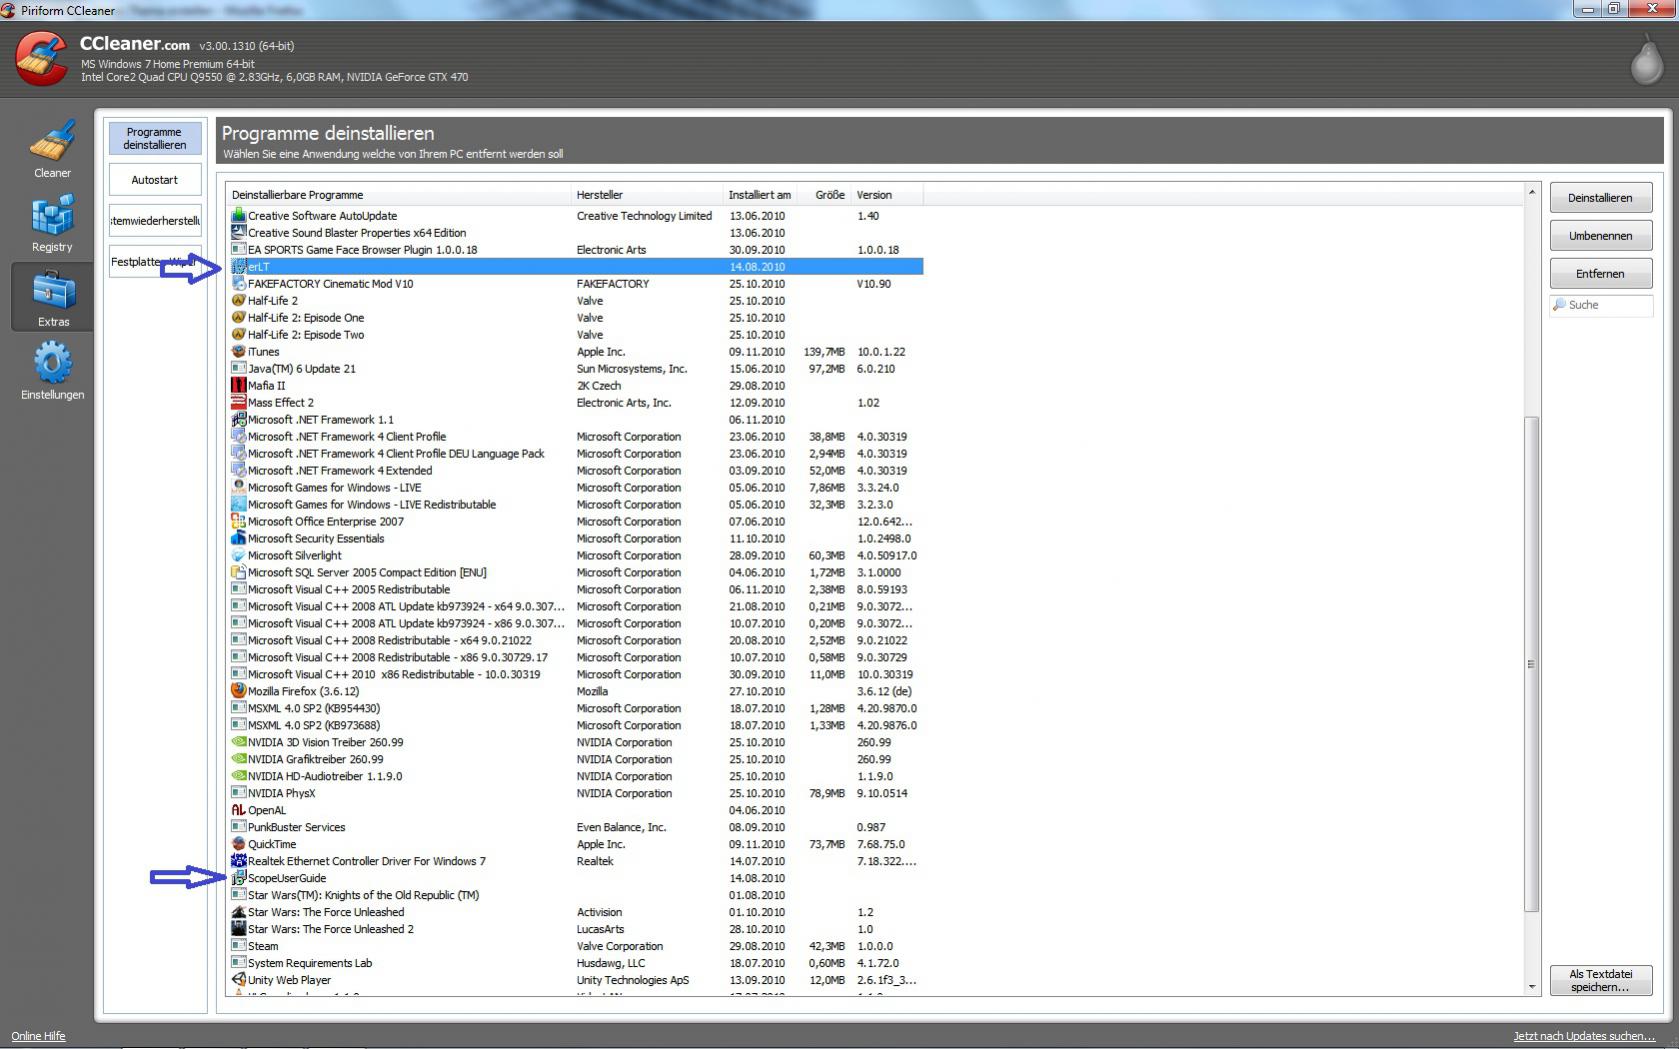Click the program list scrollbar down arrow

pyautogui.click(x=1531, y=987)
